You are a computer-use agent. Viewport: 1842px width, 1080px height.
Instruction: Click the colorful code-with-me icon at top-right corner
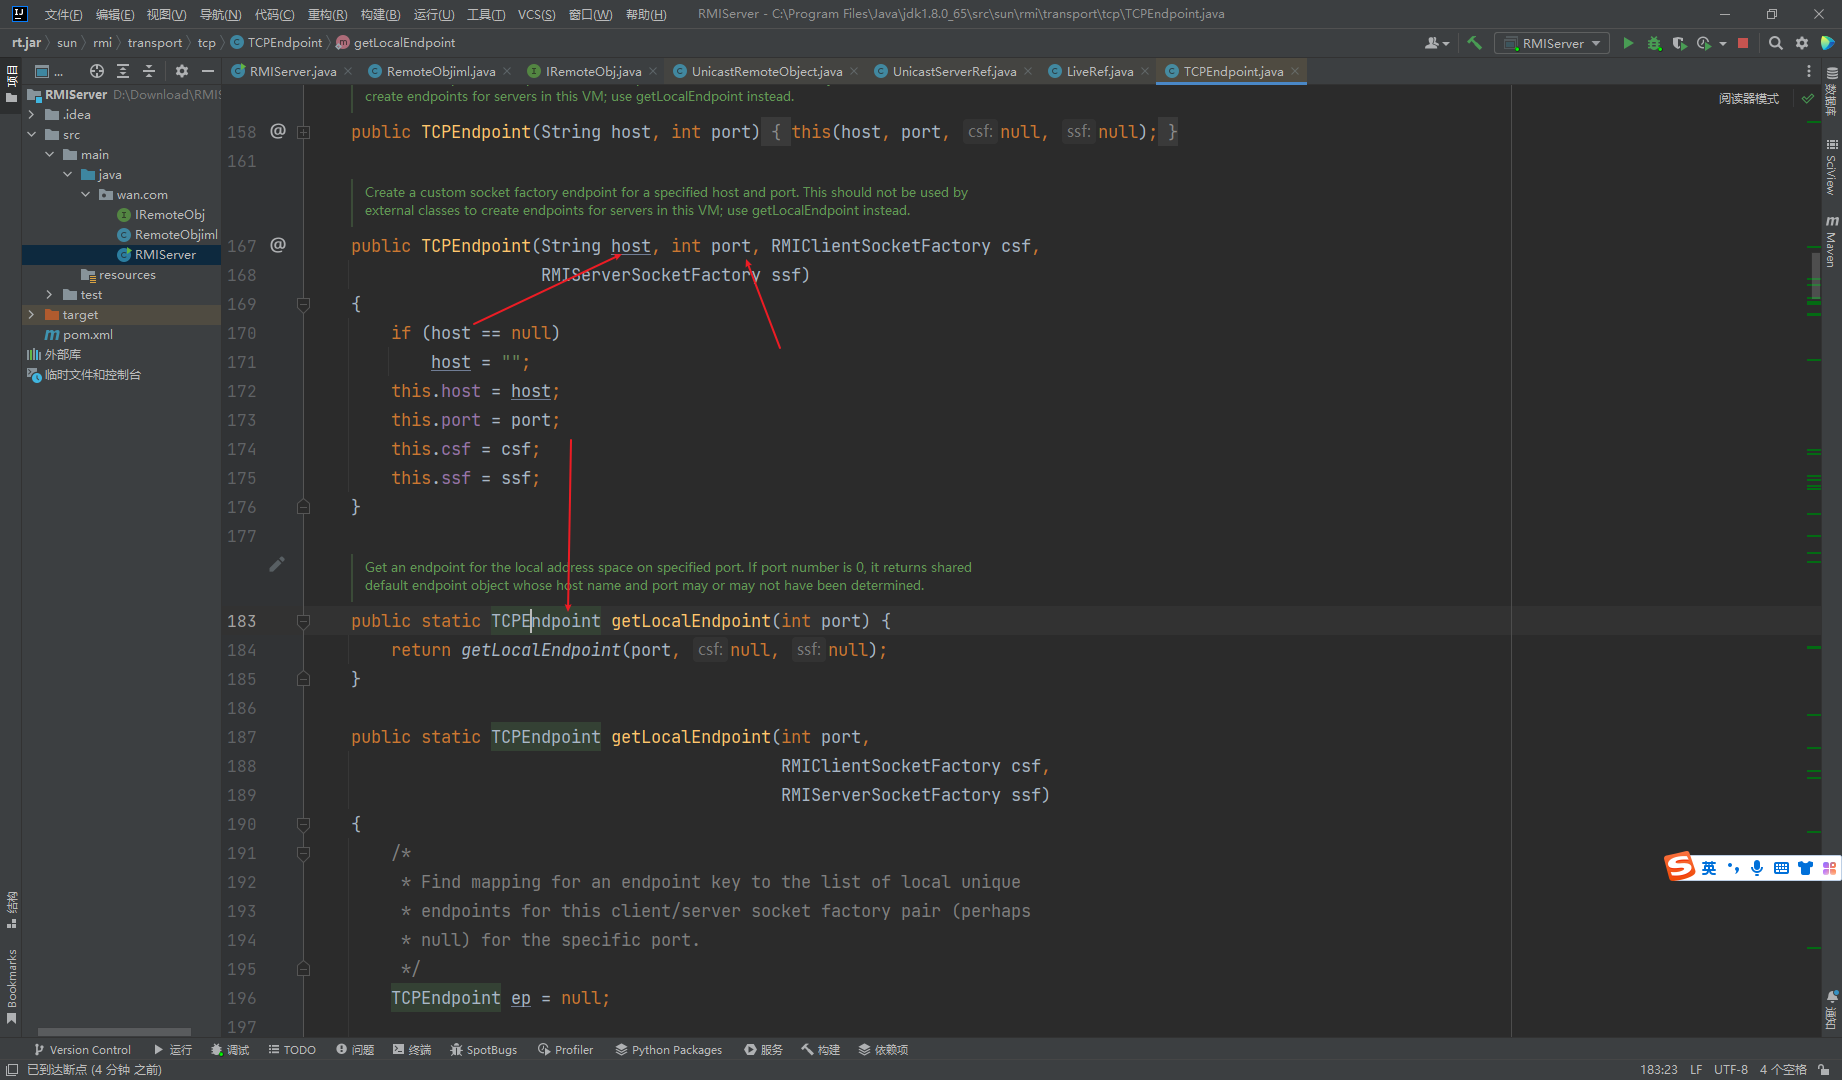[1827, 43]
